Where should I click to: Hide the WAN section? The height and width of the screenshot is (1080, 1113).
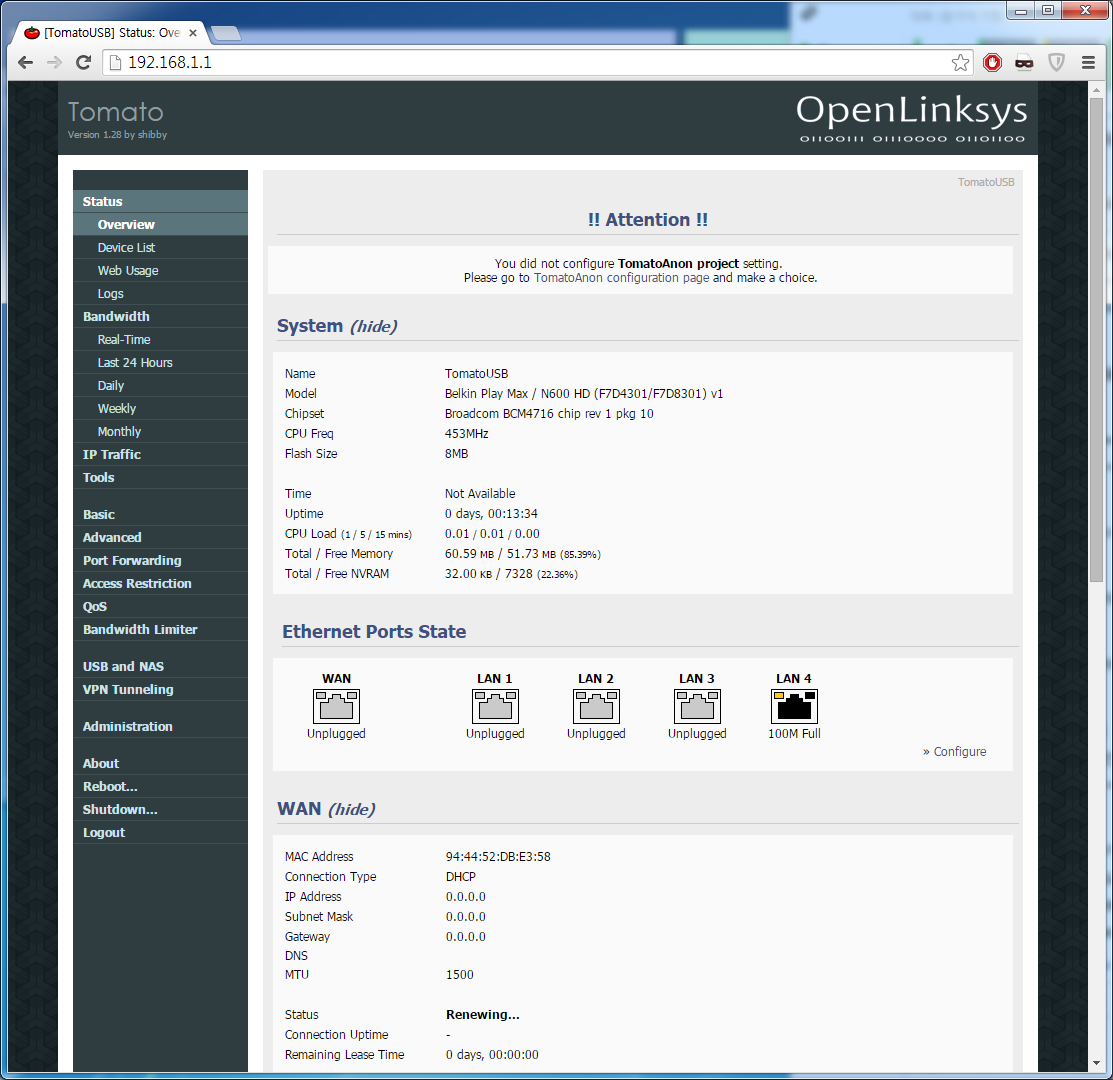(351, 810)
